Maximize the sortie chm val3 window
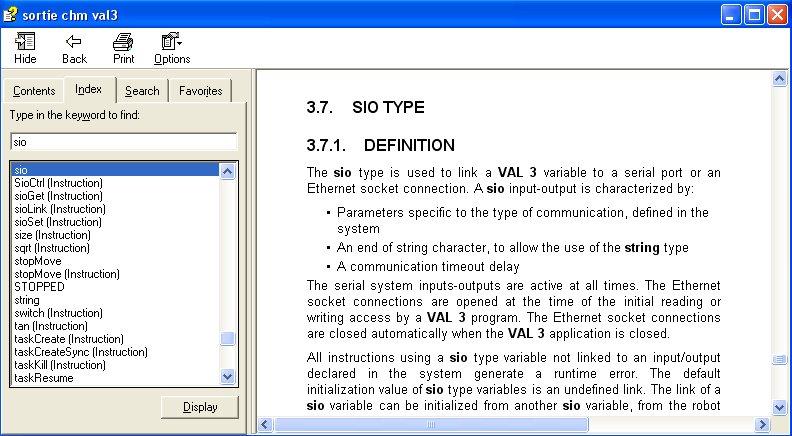The image size is (792, 436). [754, 15]
